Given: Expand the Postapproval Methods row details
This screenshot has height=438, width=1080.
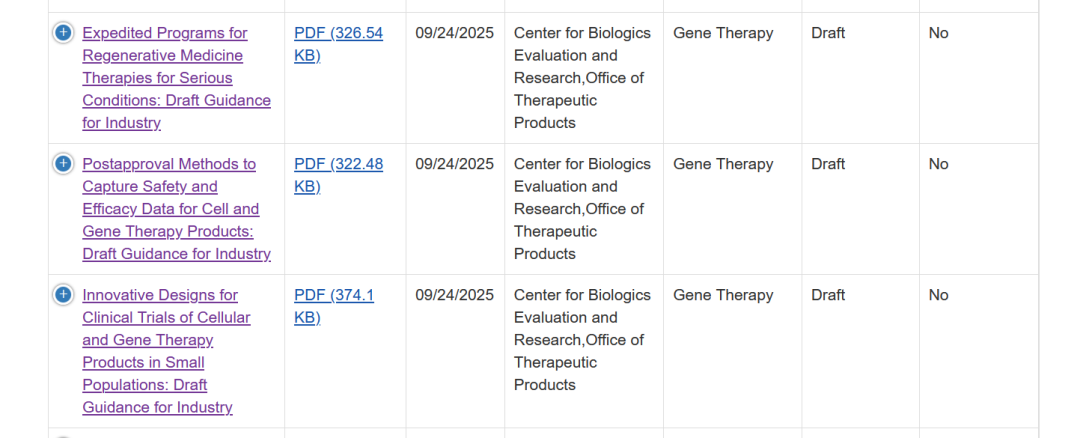Looking at the screenshot, I should tap(63, 164).
